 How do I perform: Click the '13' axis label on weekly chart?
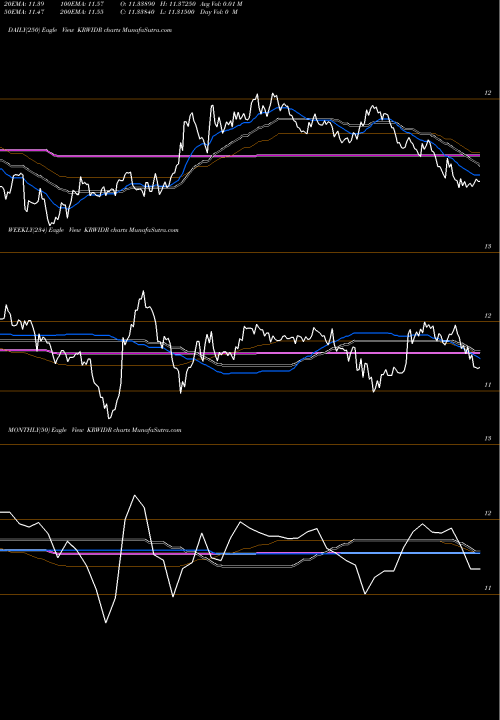pos(488,247)
